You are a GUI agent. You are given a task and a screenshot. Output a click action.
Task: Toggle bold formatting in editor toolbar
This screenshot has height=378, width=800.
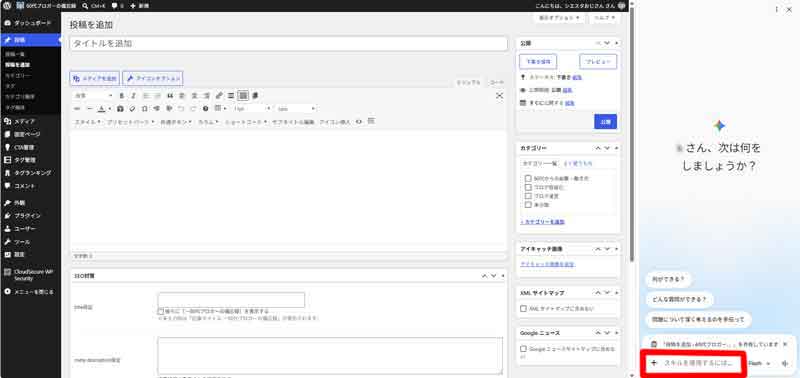121,95
